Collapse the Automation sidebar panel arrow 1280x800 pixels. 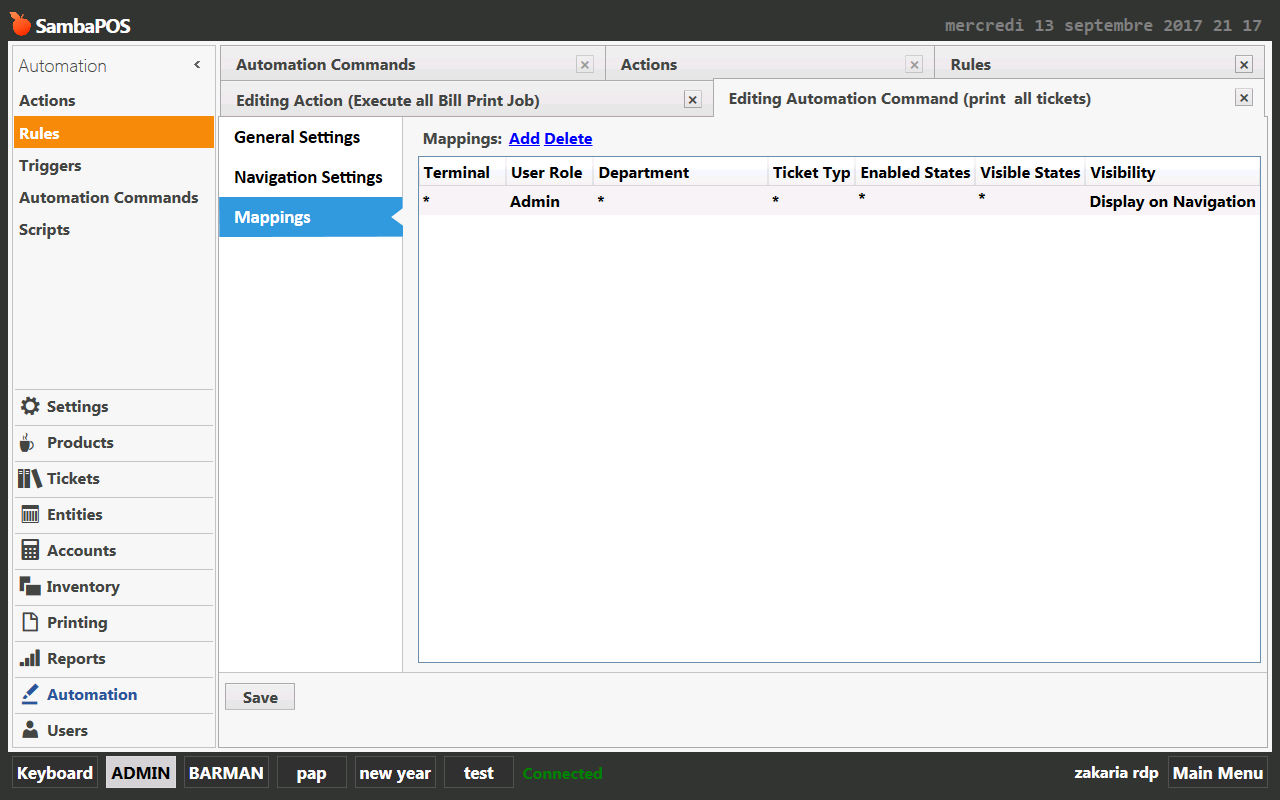click(x=197, y=65)
